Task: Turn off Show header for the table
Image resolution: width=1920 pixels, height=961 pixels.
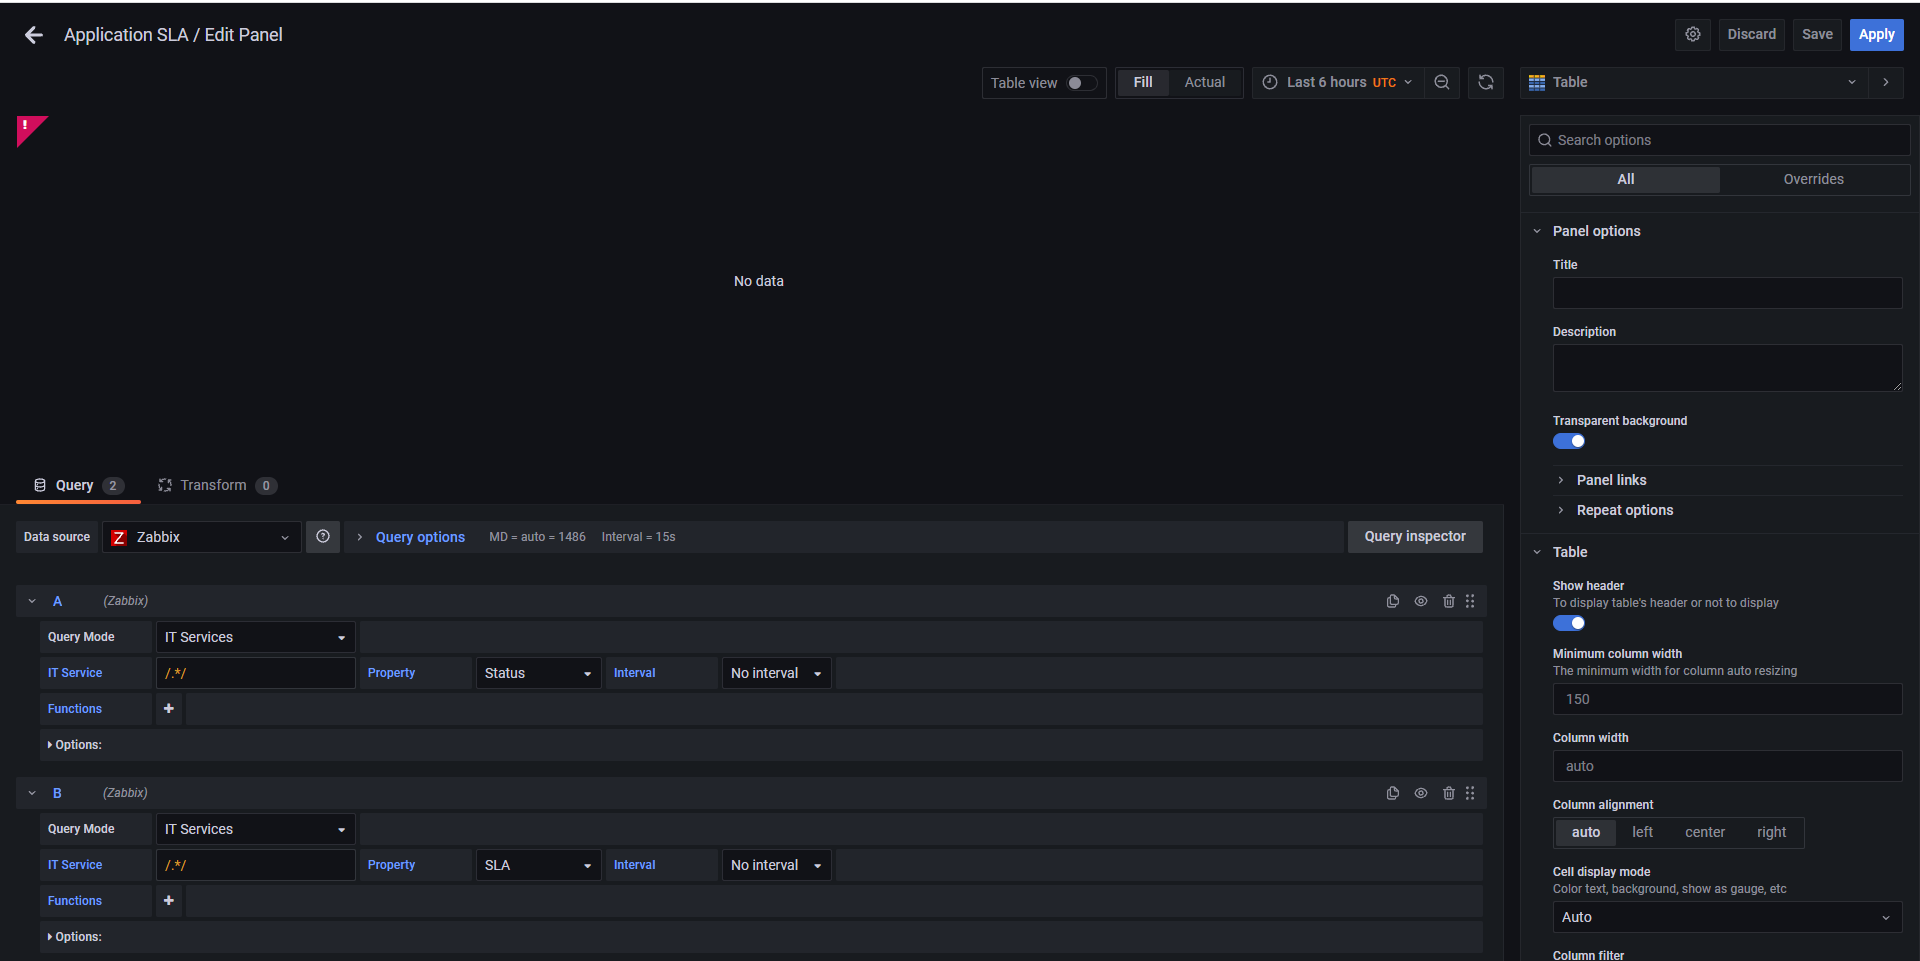Action: click(x=1568, y=623)
